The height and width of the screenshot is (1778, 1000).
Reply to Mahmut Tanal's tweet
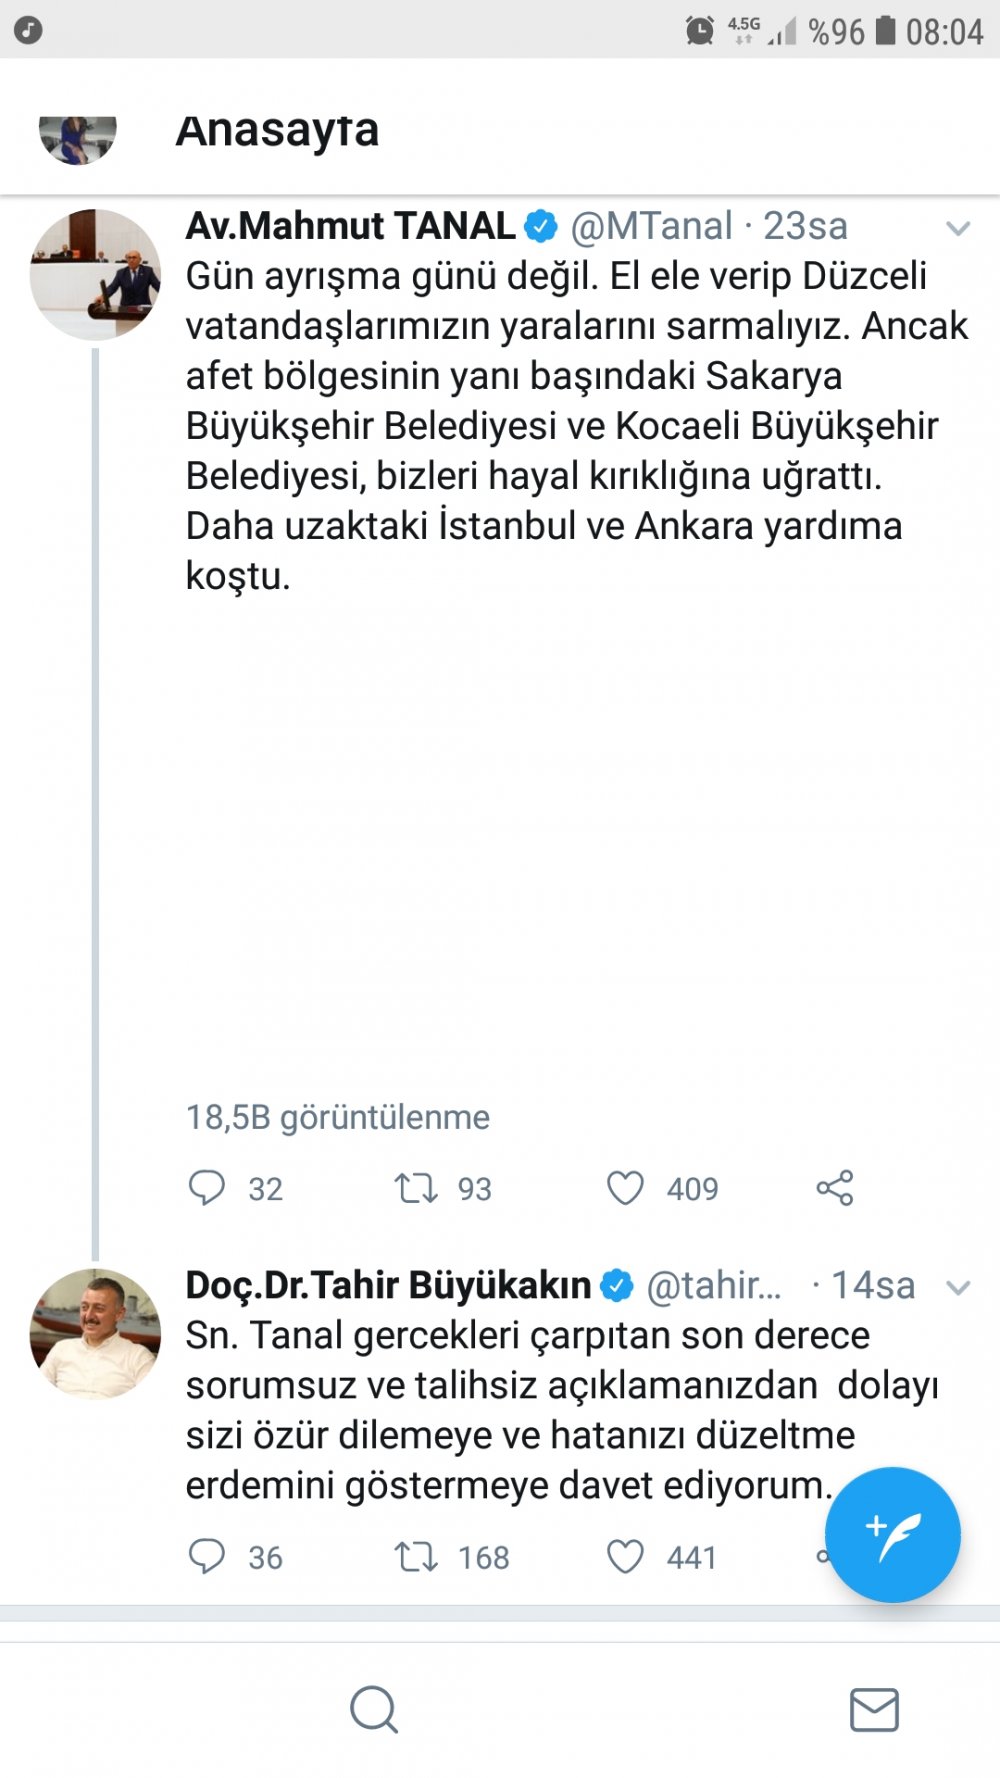coord(207,1188)
